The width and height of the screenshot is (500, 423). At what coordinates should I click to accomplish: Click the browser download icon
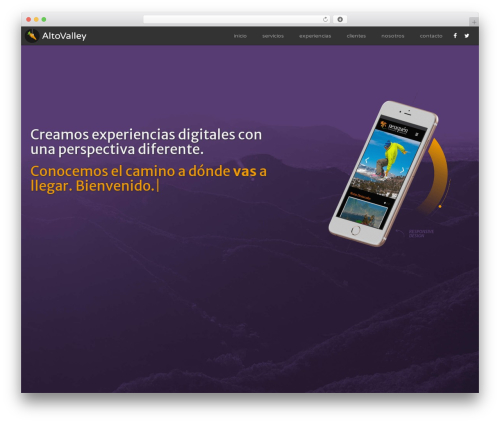(340, 19)
